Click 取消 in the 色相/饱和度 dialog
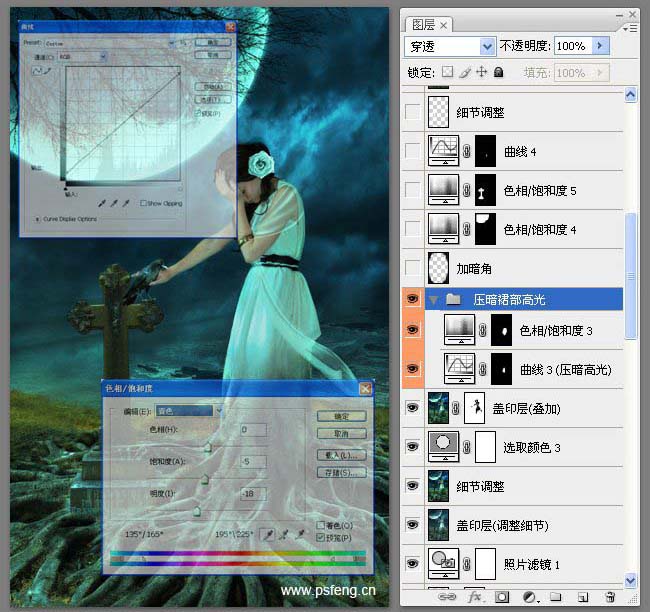Screen dimensions: 650x612 point(342,434)
